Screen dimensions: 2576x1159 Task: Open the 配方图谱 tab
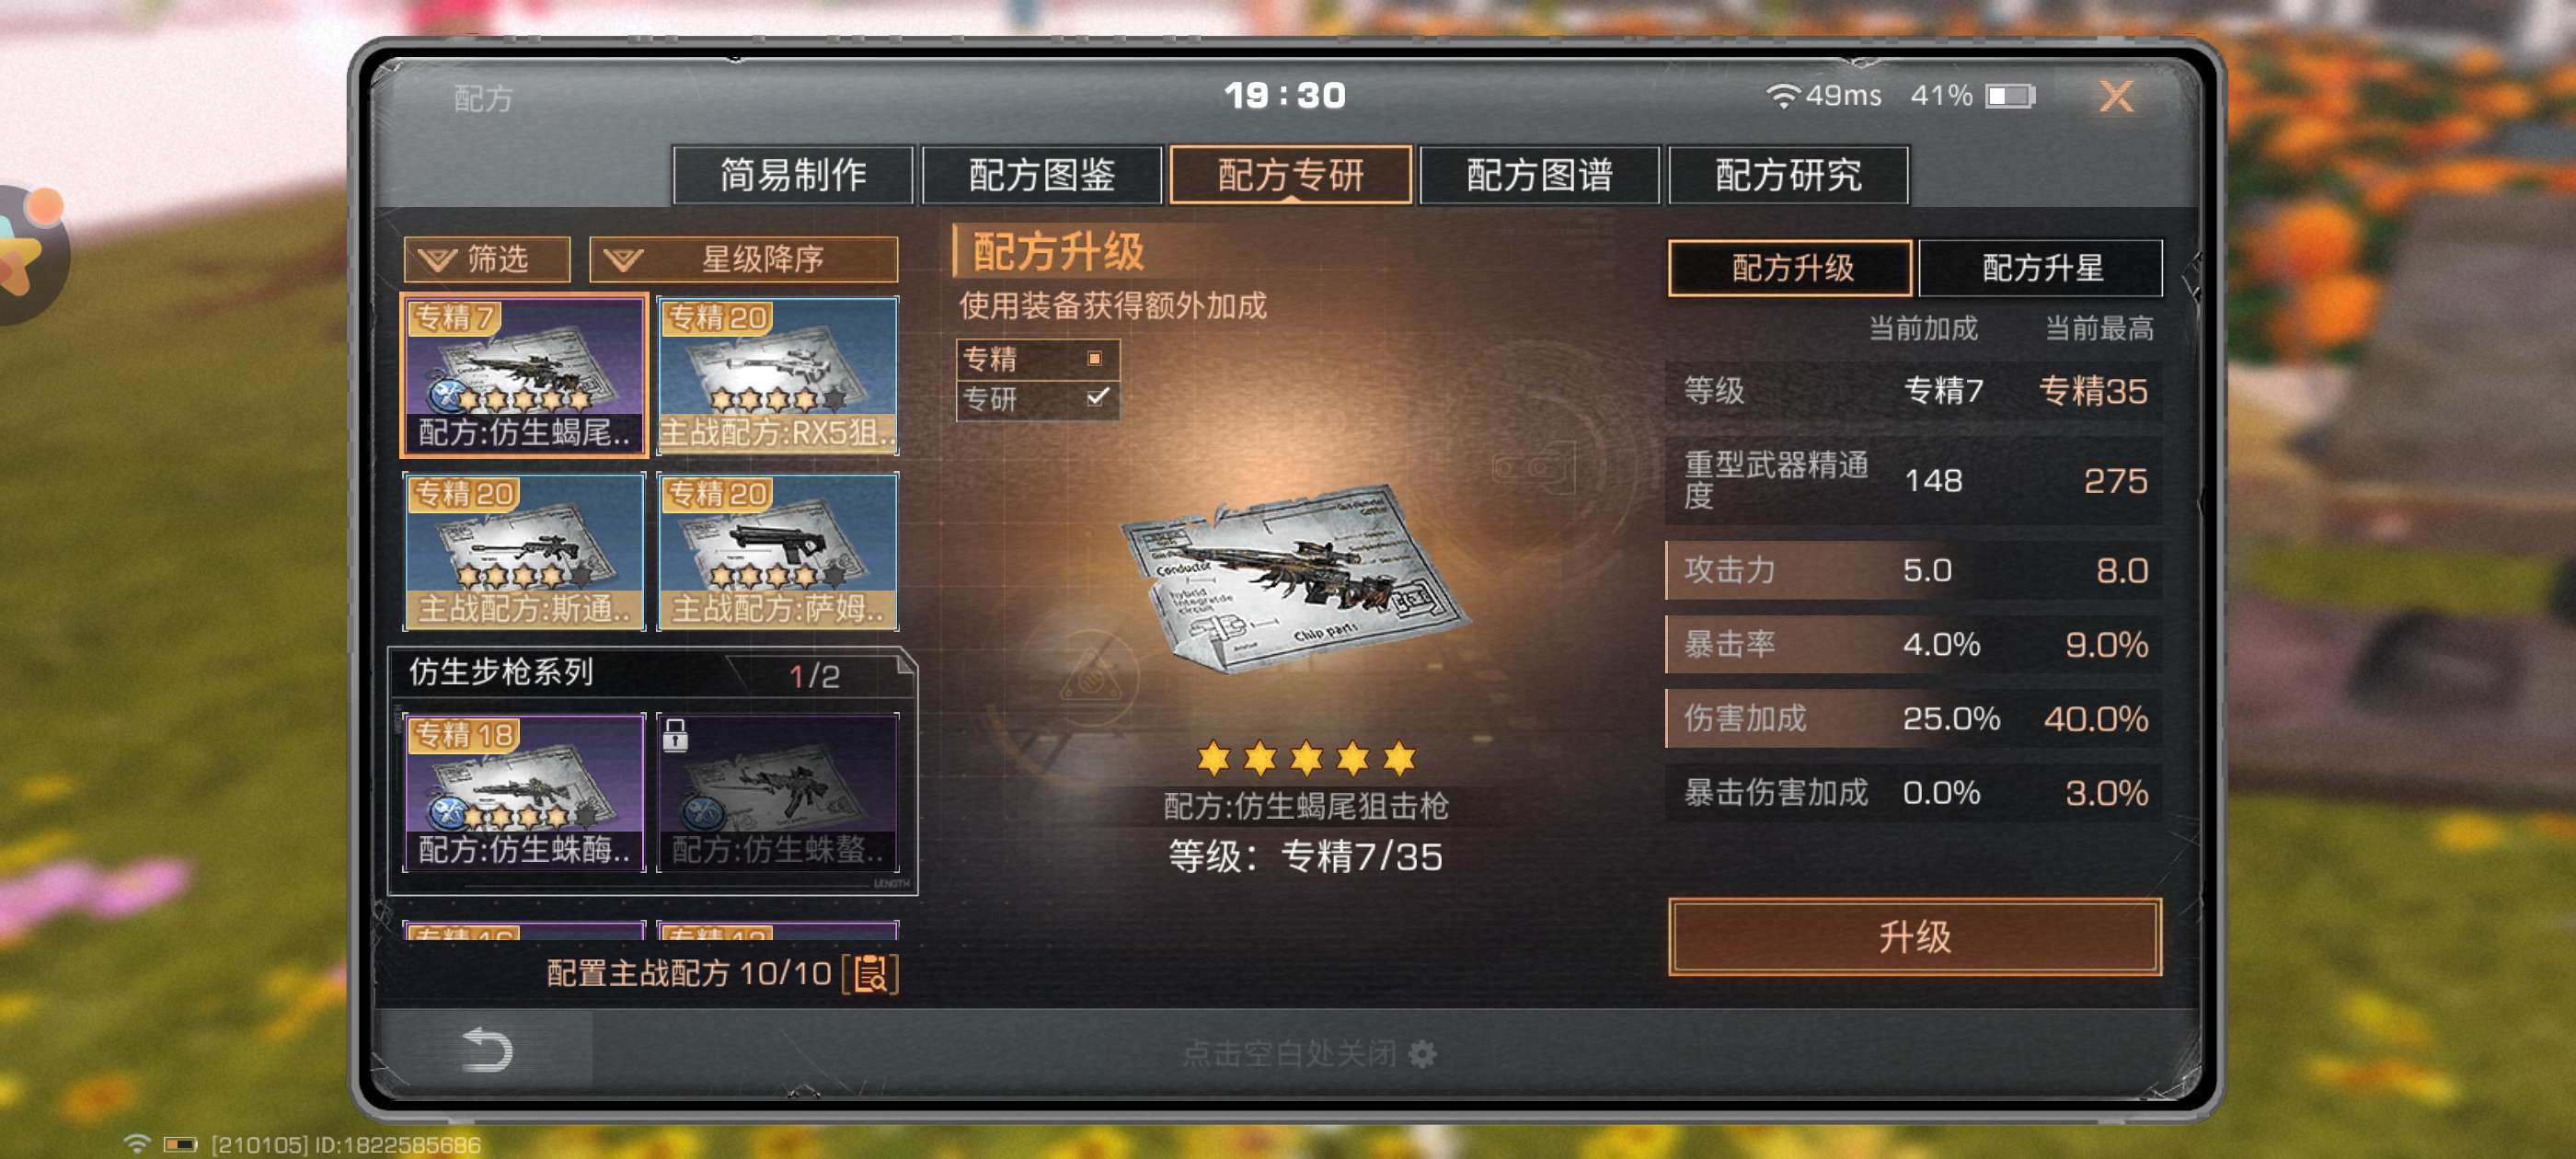point(1539,175)
